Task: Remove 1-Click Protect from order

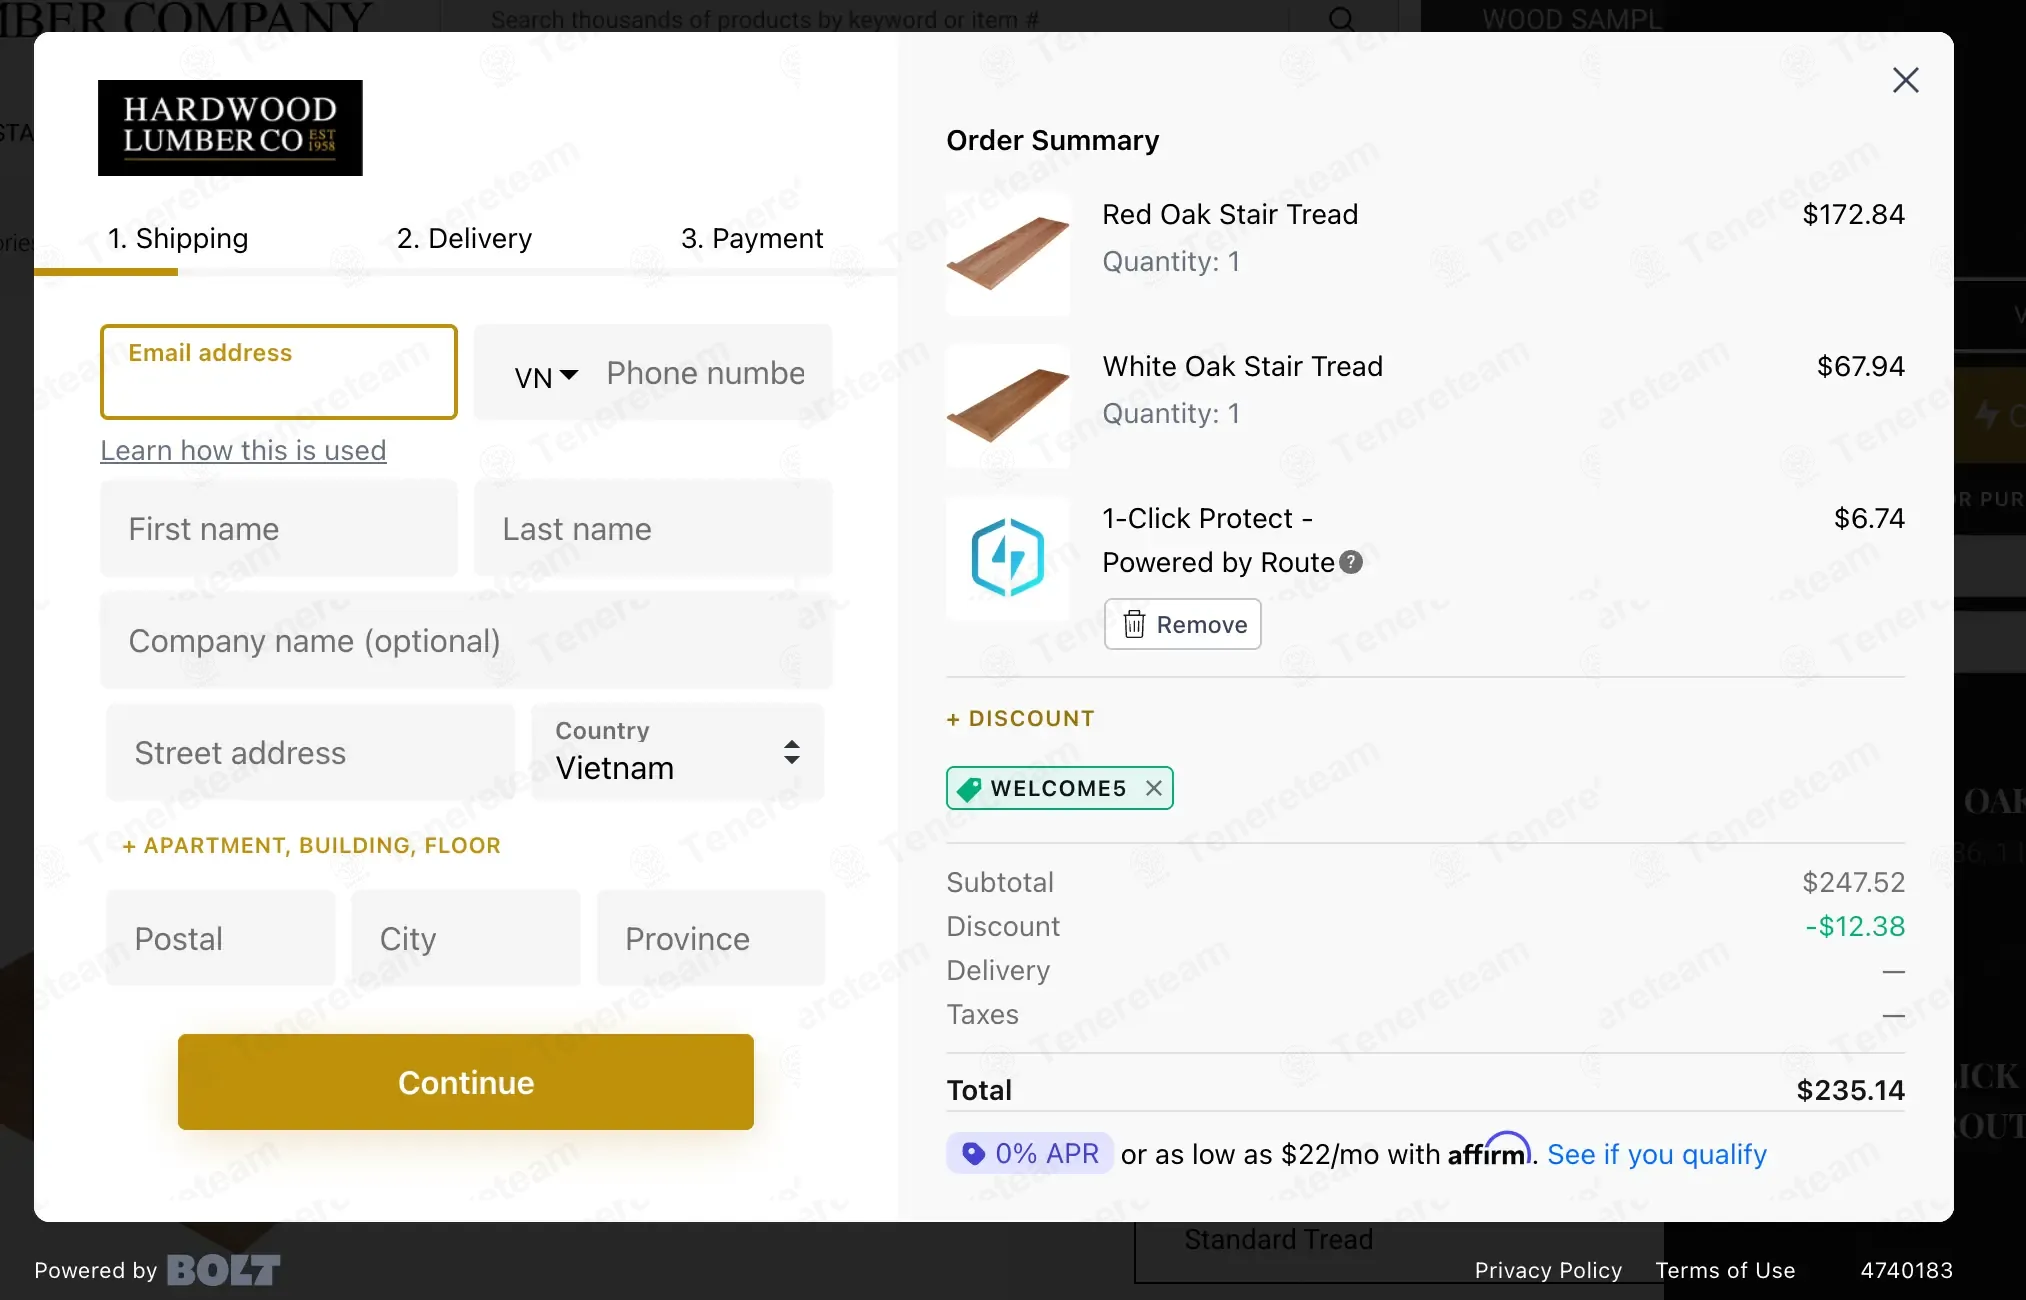Action: (x=1182, y=624)
